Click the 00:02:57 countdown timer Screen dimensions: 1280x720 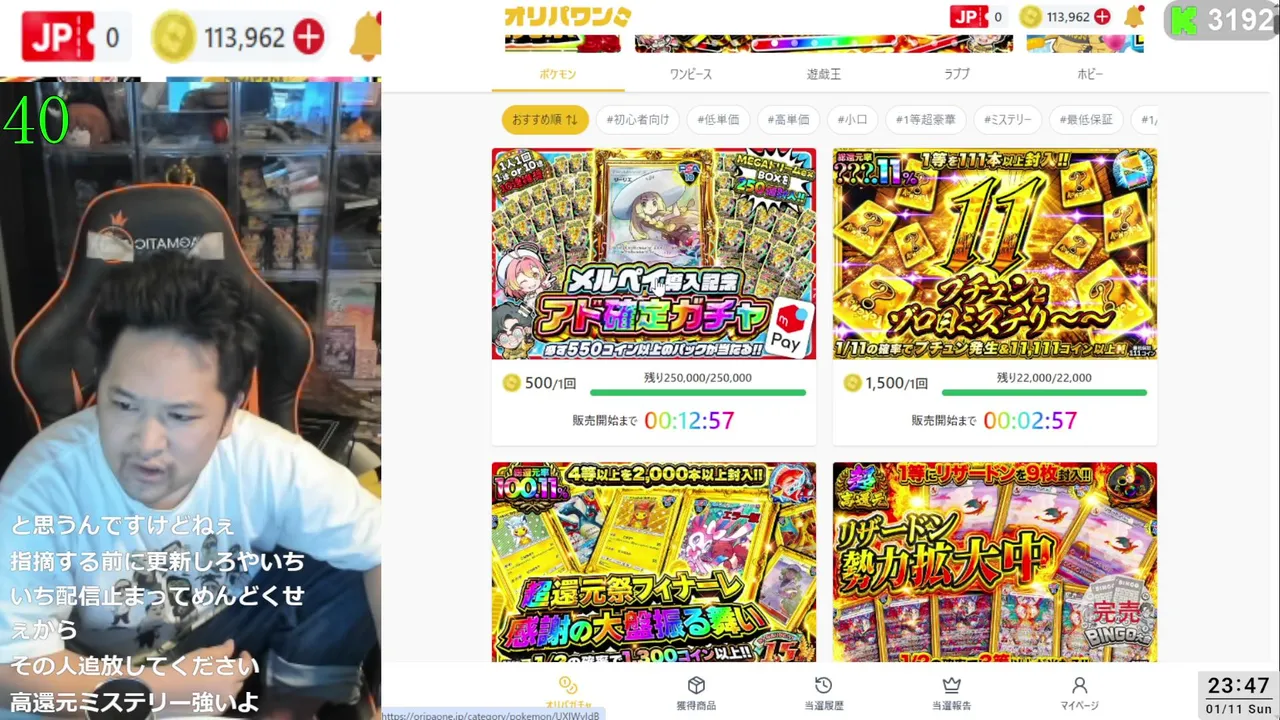pyautogui.click(x=1030, y=421)
